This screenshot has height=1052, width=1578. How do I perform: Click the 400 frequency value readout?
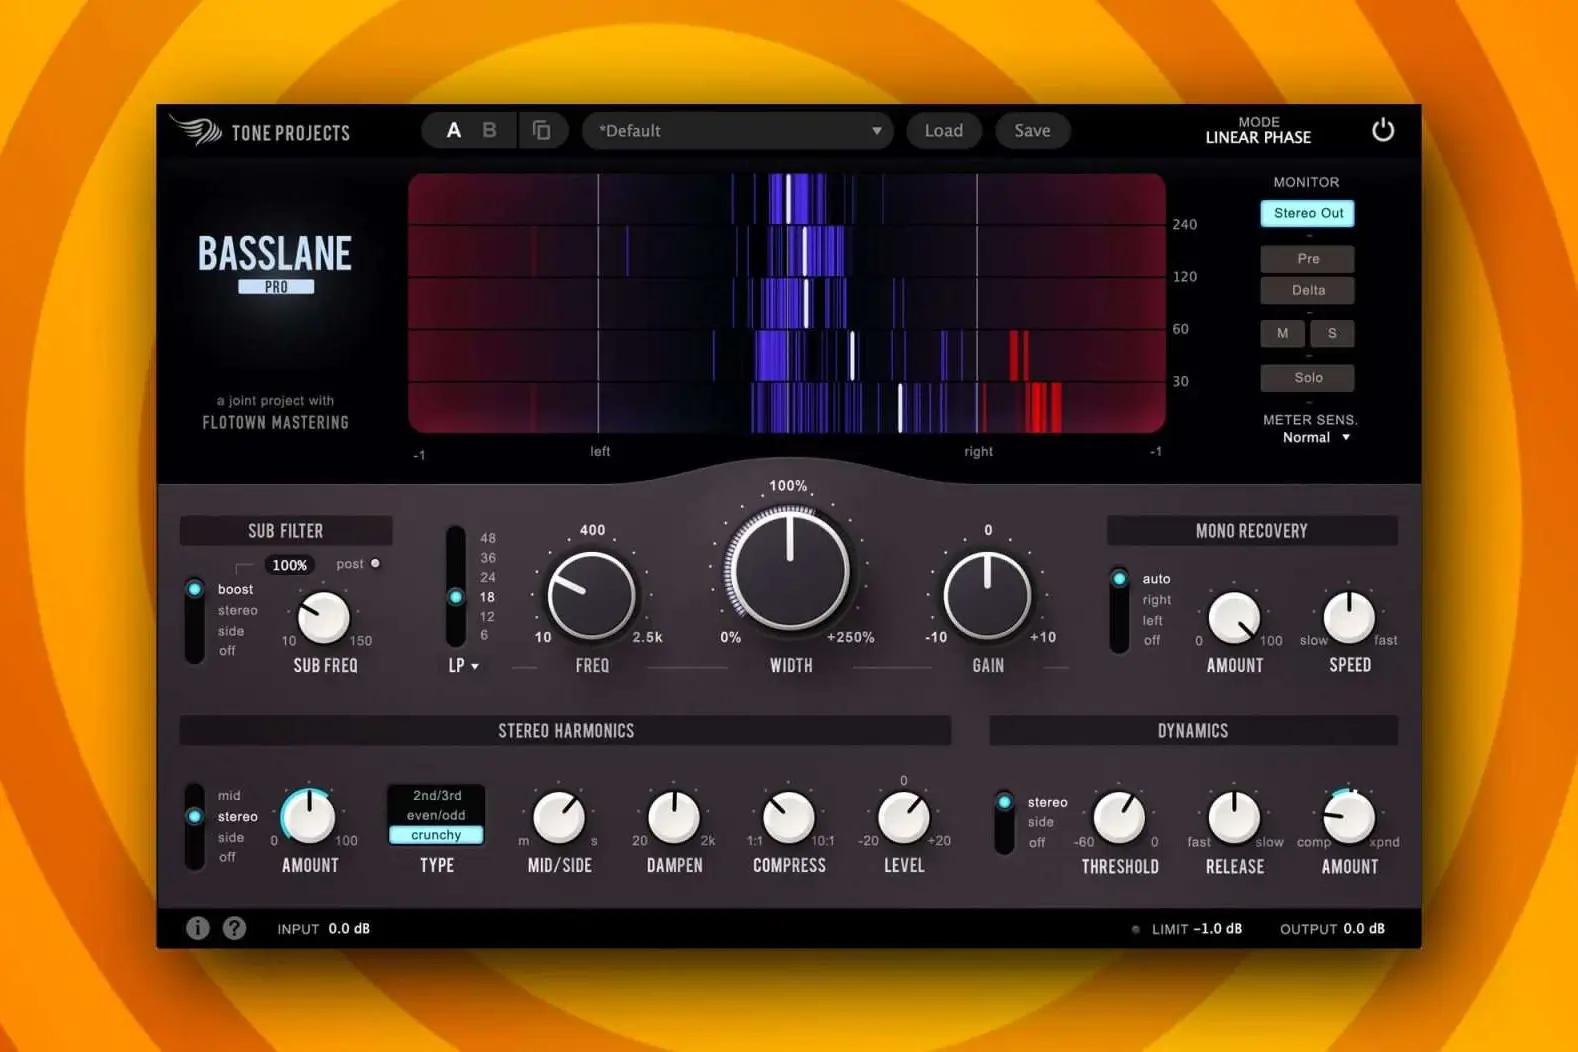click(592, 530)
